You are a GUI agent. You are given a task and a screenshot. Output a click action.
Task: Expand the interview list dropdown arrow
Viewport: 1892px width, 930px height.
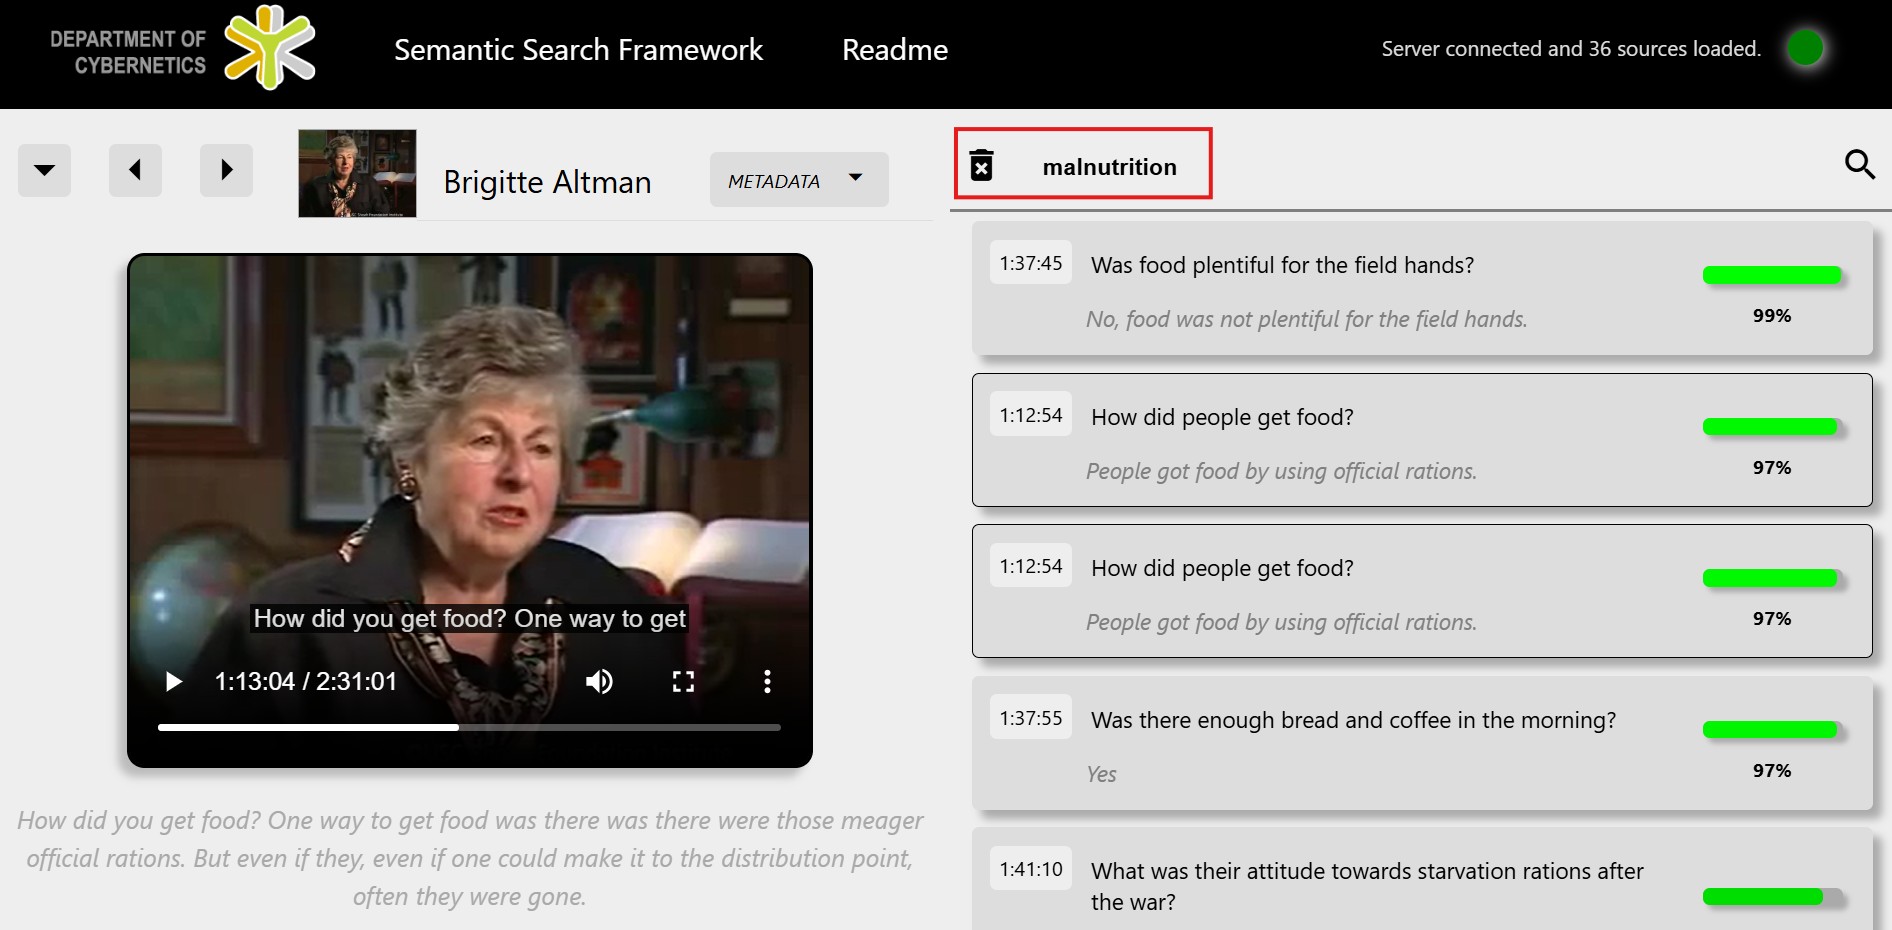click(x=44, y=170)
